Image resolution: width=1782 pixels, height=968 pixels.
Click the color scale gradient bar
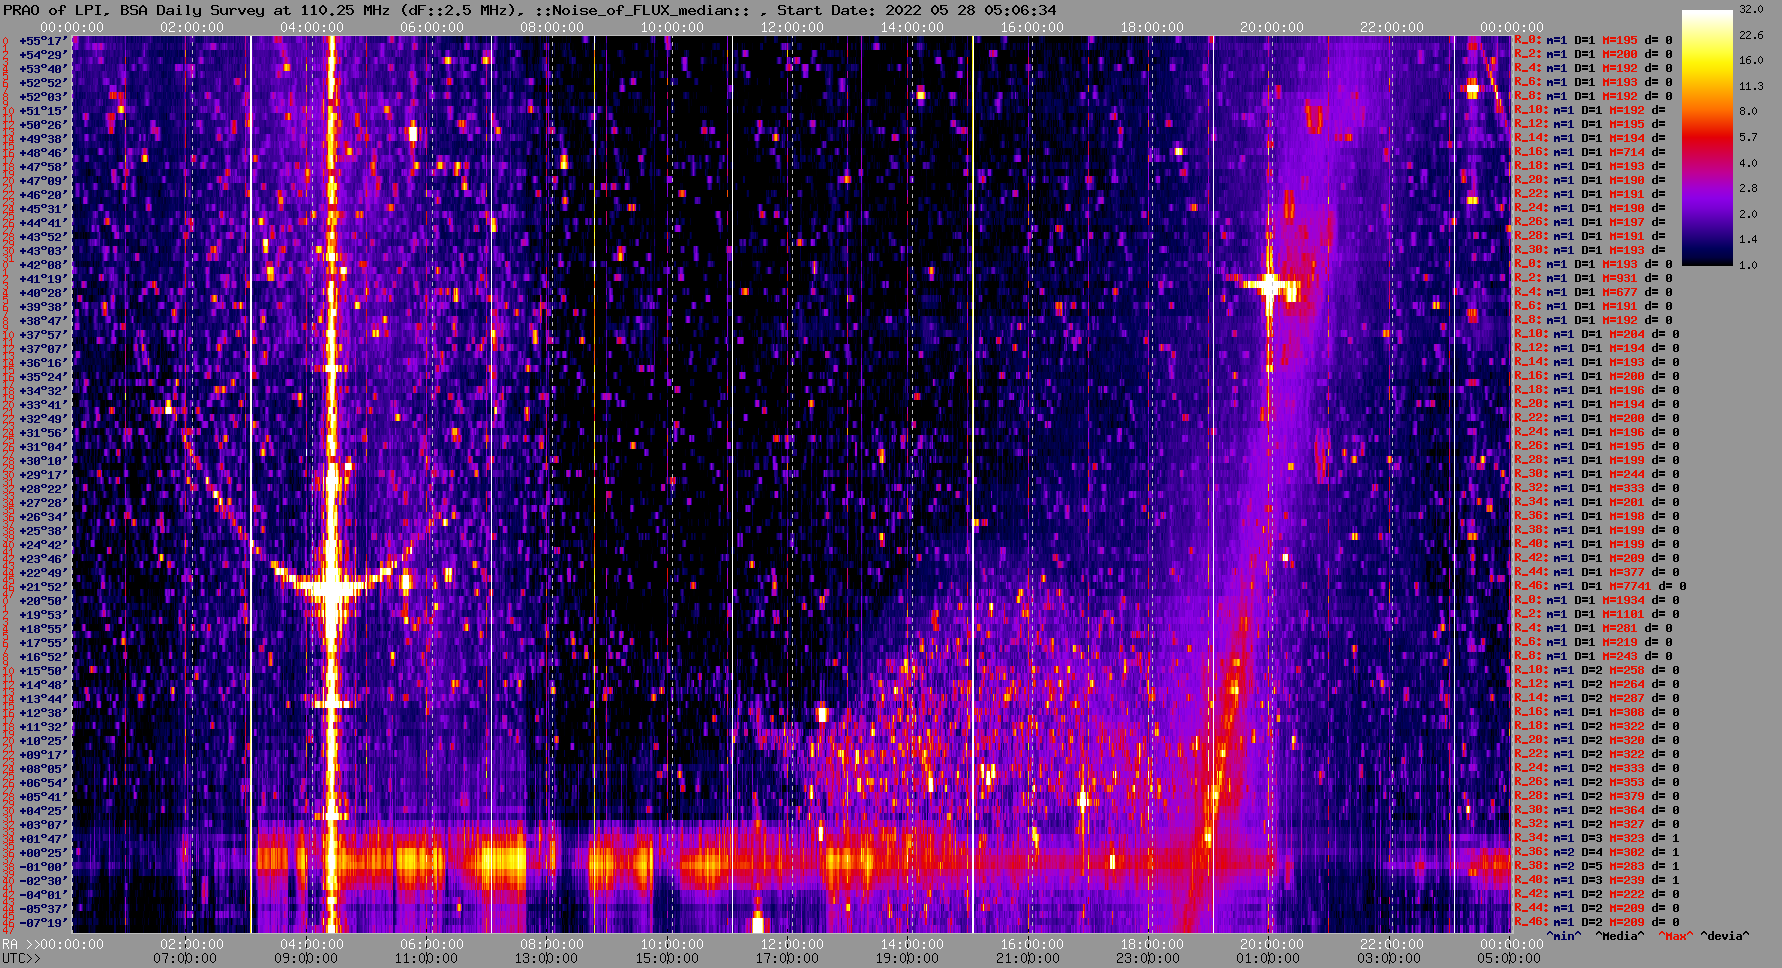tap(1707, 138)
